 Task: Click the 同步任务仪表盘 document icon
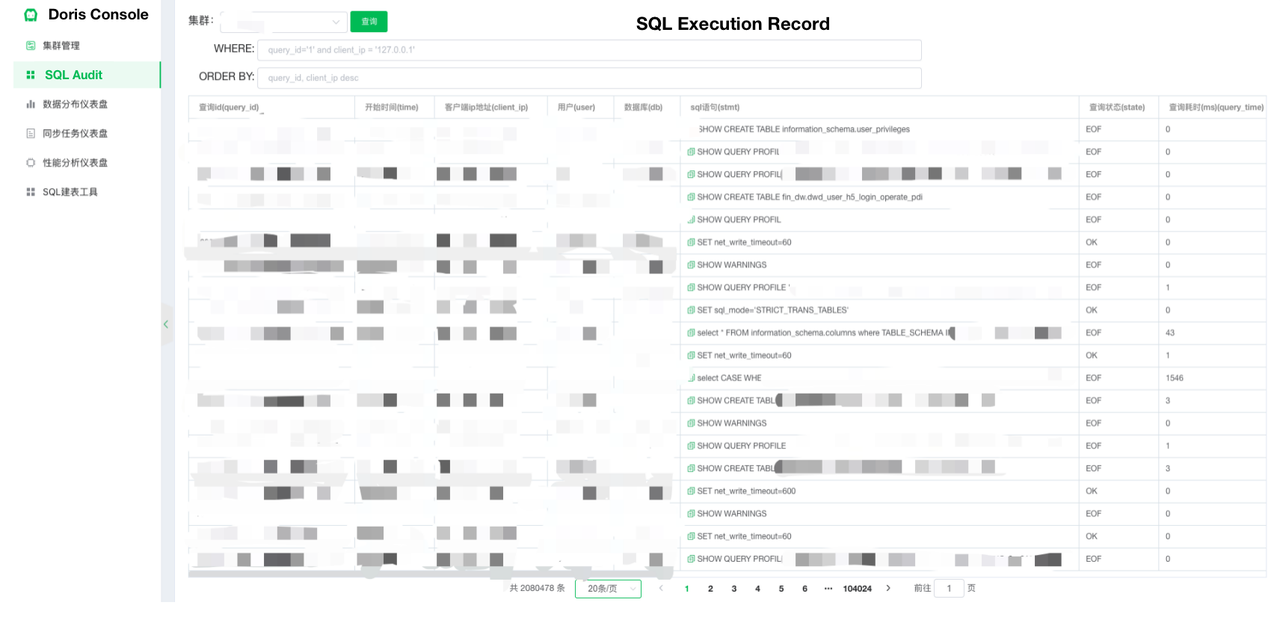click(x=31, y=133)
